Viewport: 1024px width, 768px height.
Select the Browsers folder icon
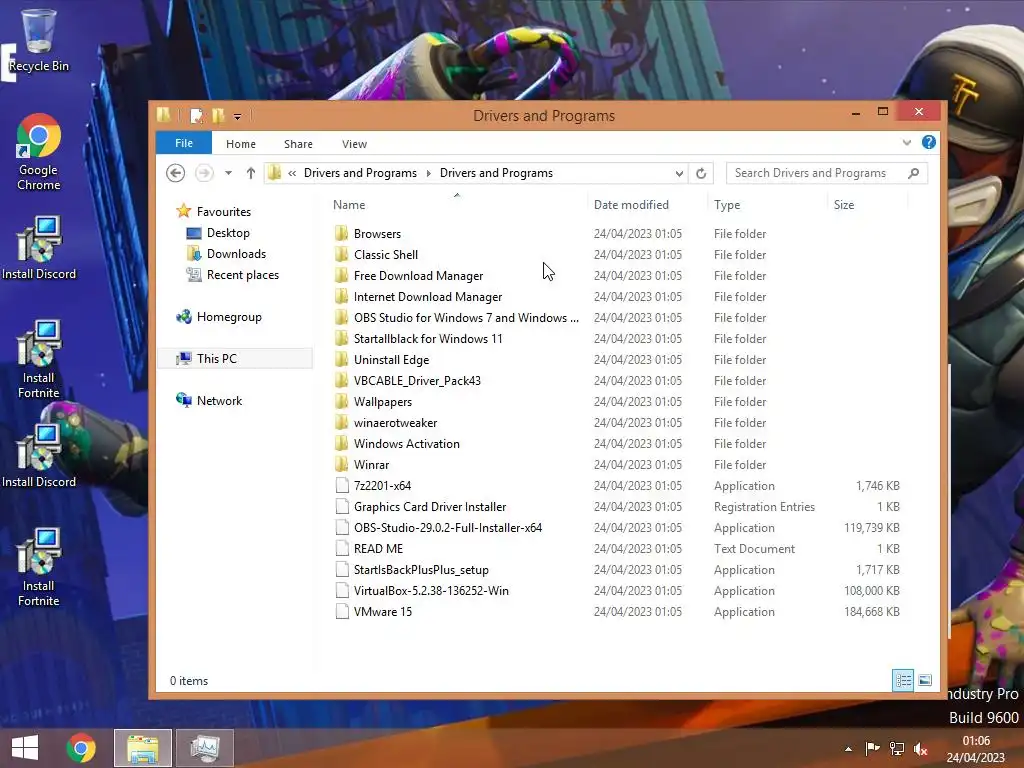(x=341, y=234)
